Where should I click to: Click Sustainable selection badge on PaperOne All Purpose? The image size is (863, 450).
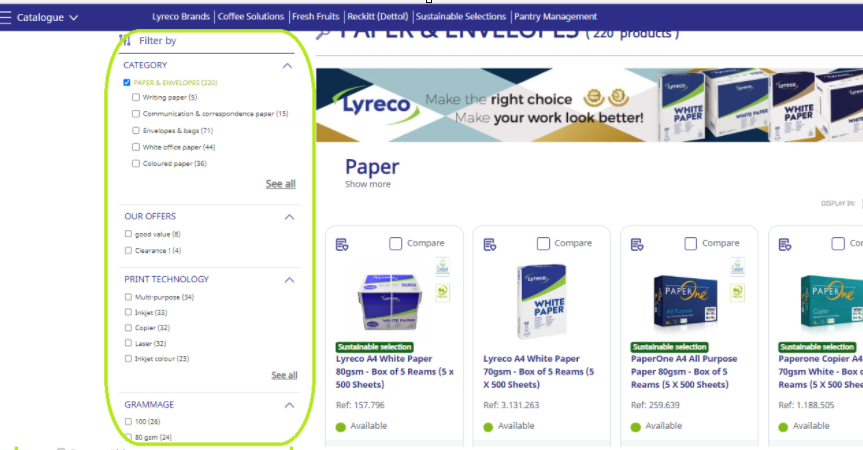pyautogui.click(x=669, y=347)
